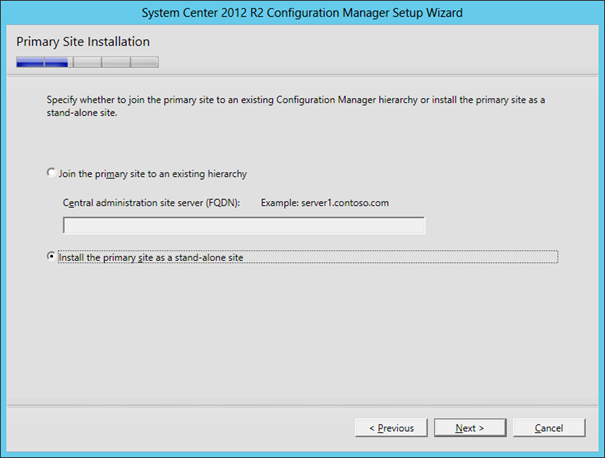Viewport: 605px width, 458px height.
Task: Click the Example: server1.contoso.com text
Action: 325,203
